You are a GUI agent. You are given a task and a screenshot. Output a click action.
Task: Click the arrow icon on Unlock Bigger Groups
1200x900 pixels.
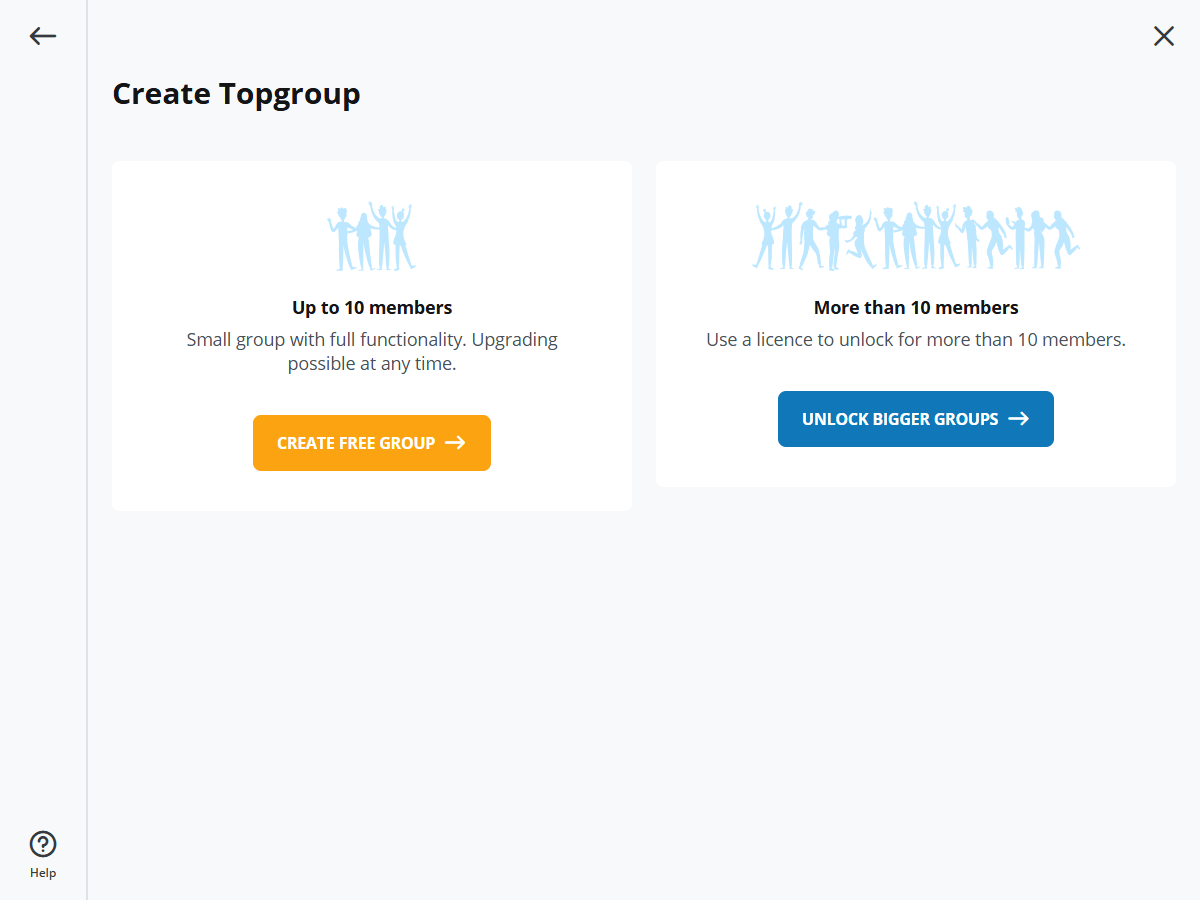pos(1018,419)
